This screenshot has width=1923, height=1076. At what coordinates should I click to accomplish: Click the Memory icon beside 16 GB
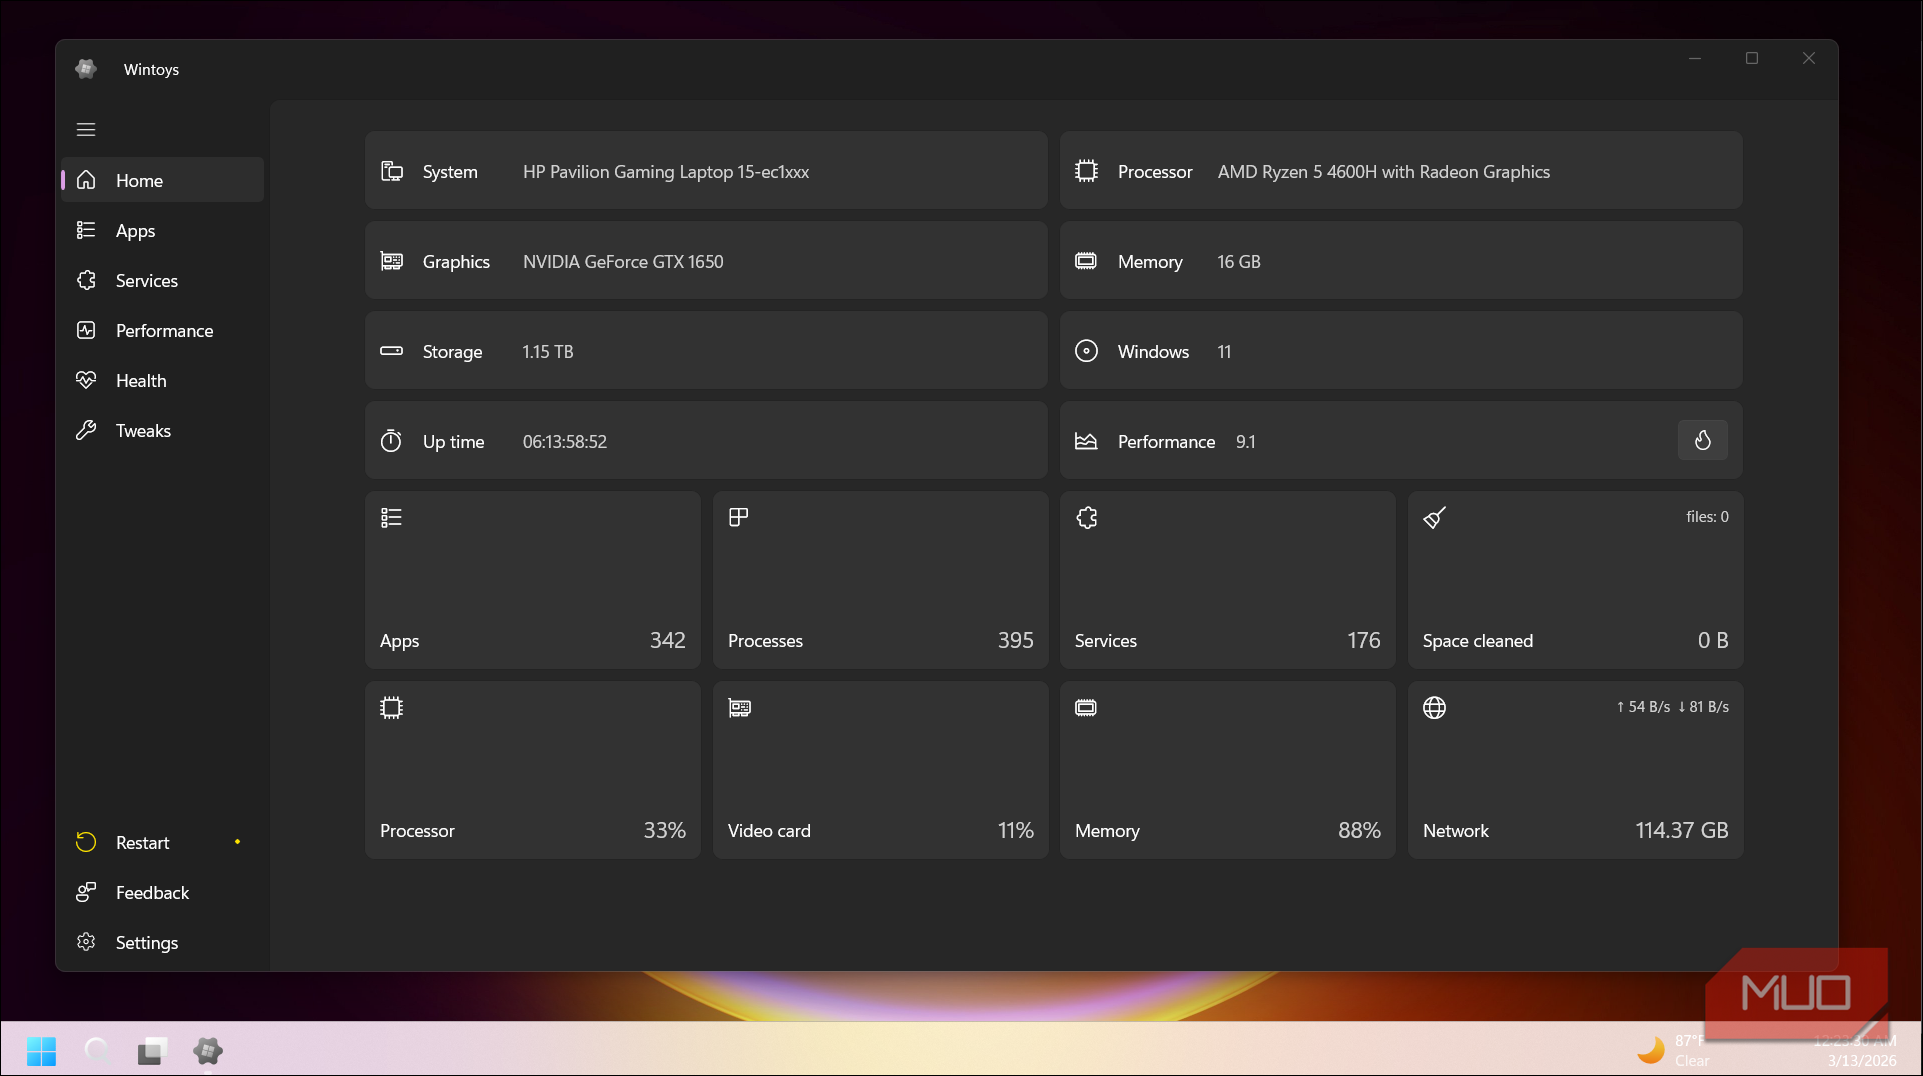point(1086,261)
